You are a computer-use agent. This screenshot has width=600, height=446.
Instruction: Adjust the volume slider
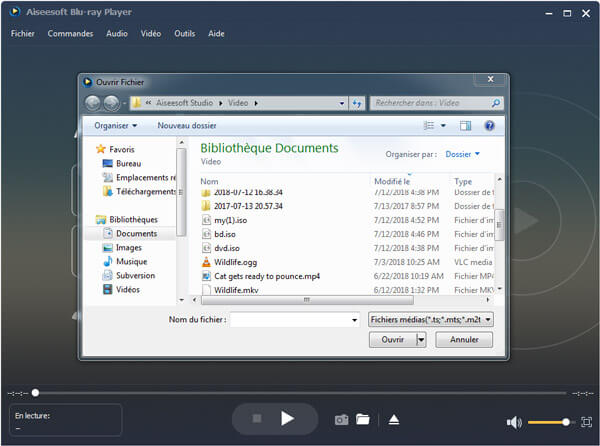pyautogui.click(x=548, y=422)
